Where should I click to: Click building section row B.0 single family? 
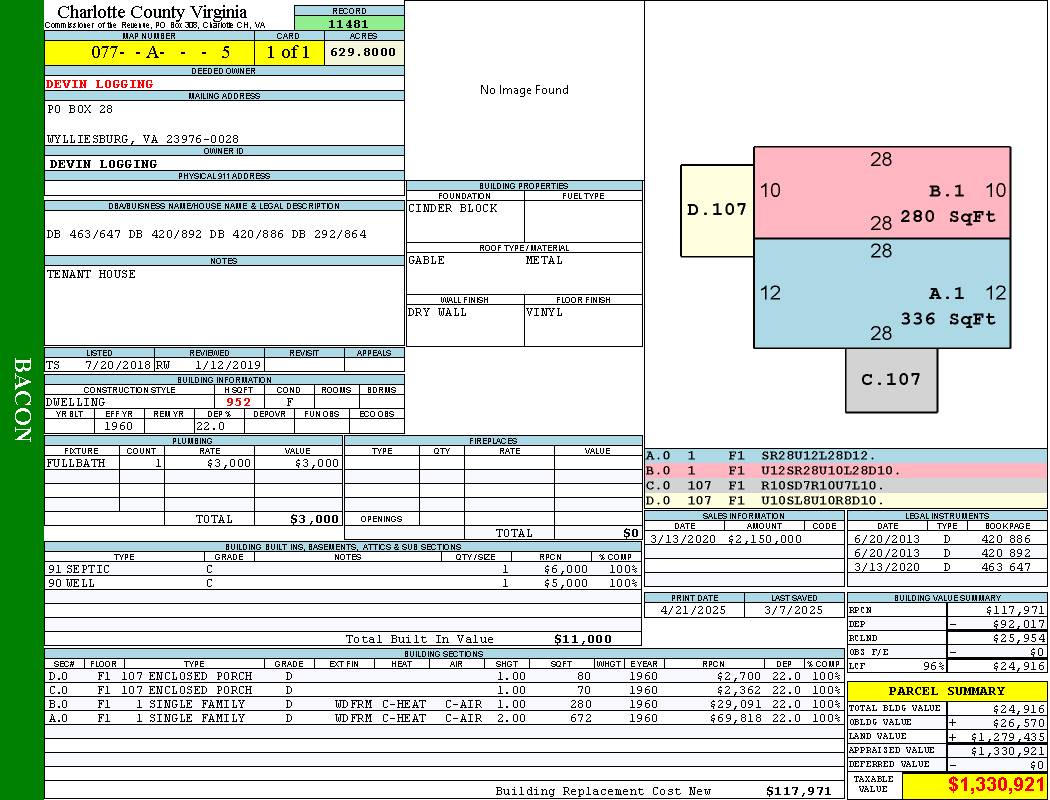pos(444,704)
